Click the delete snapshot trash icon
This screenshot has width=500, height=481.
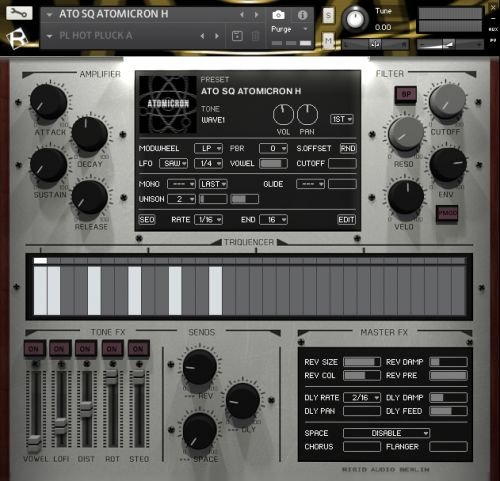coord(255,36)
